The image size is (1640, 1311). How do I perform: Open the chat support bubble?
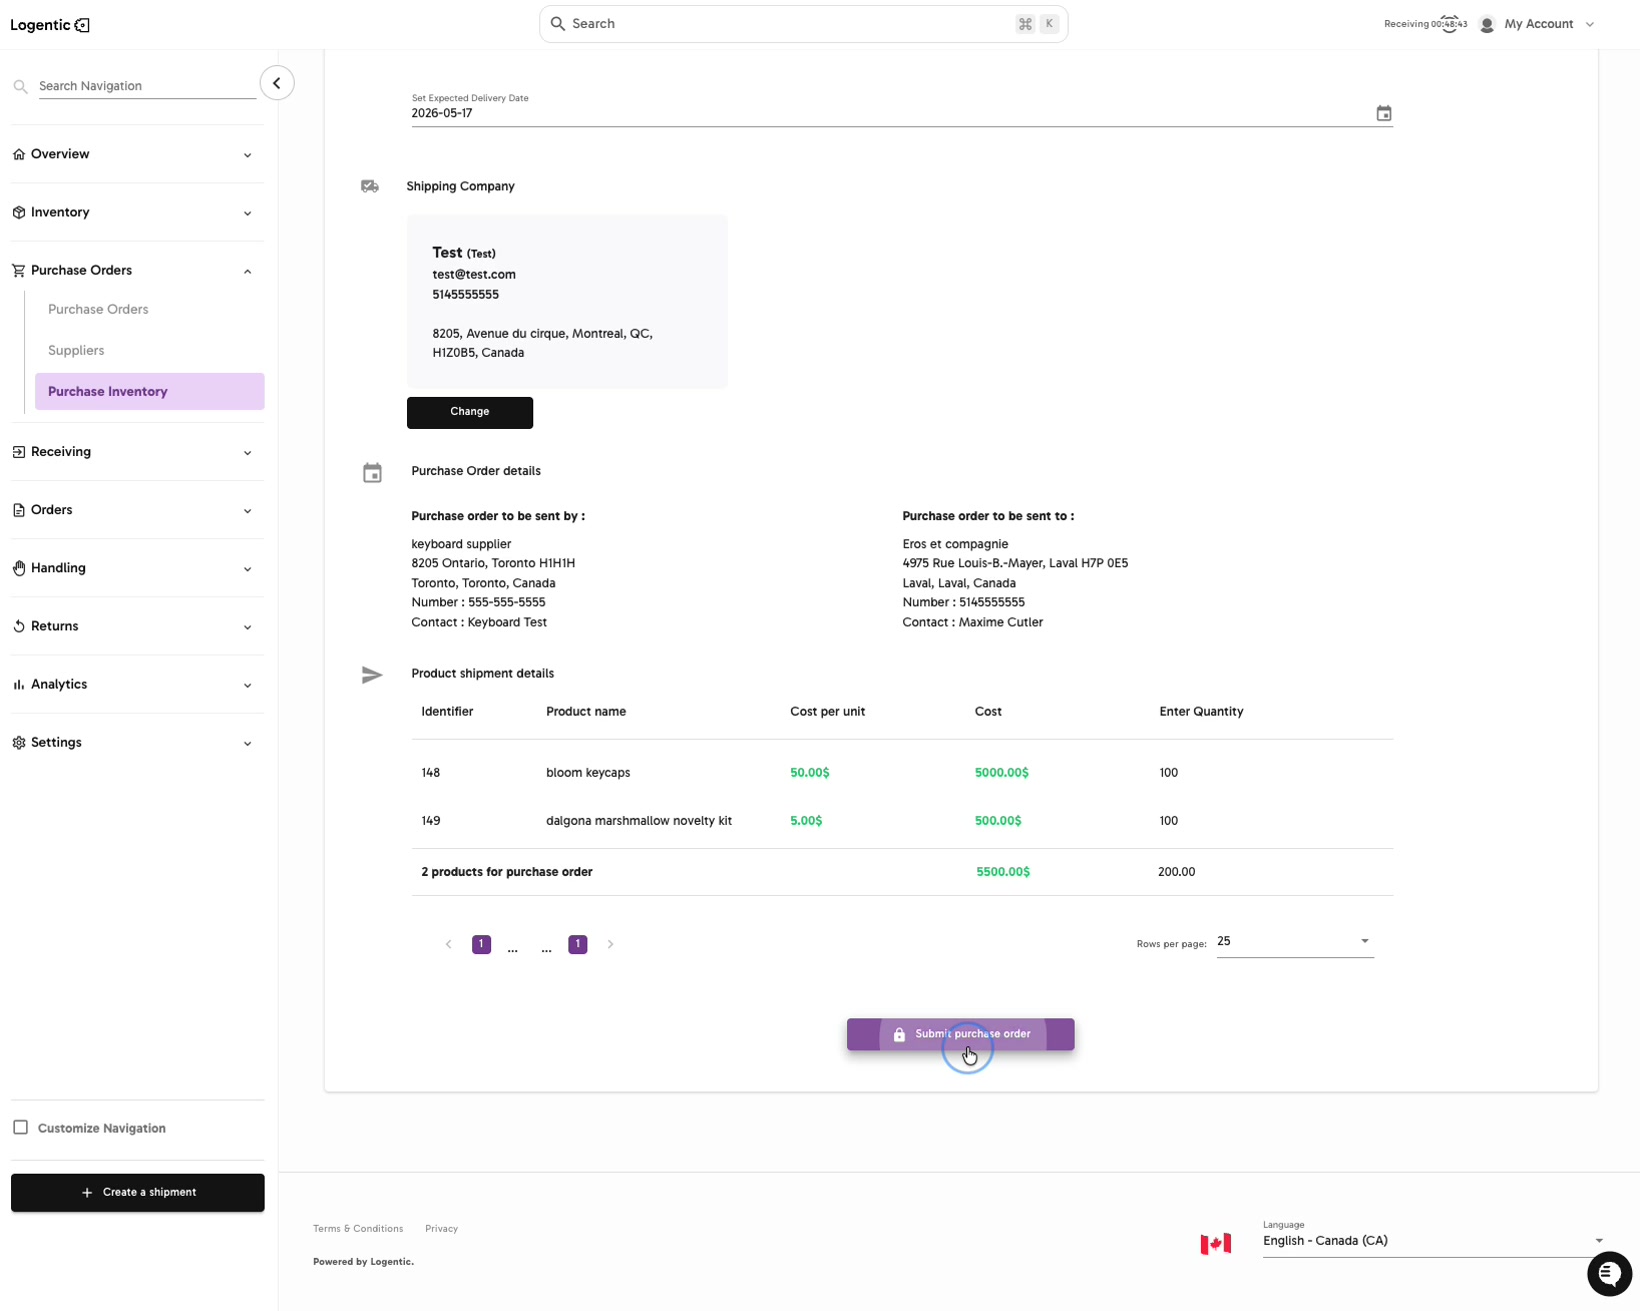1609,1273
